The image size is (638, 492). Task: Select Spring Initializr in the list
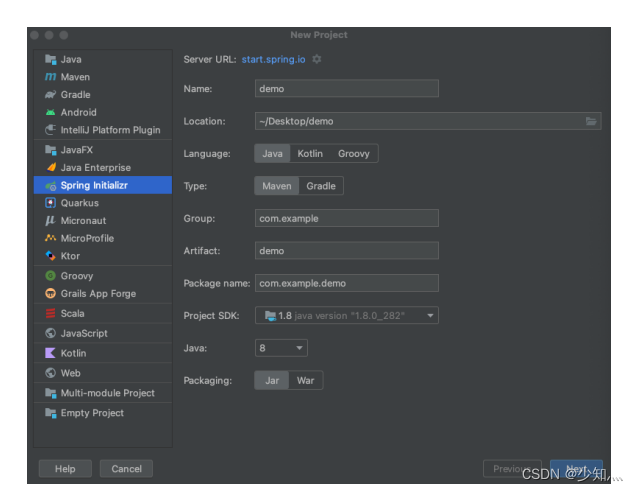[103, 185]
